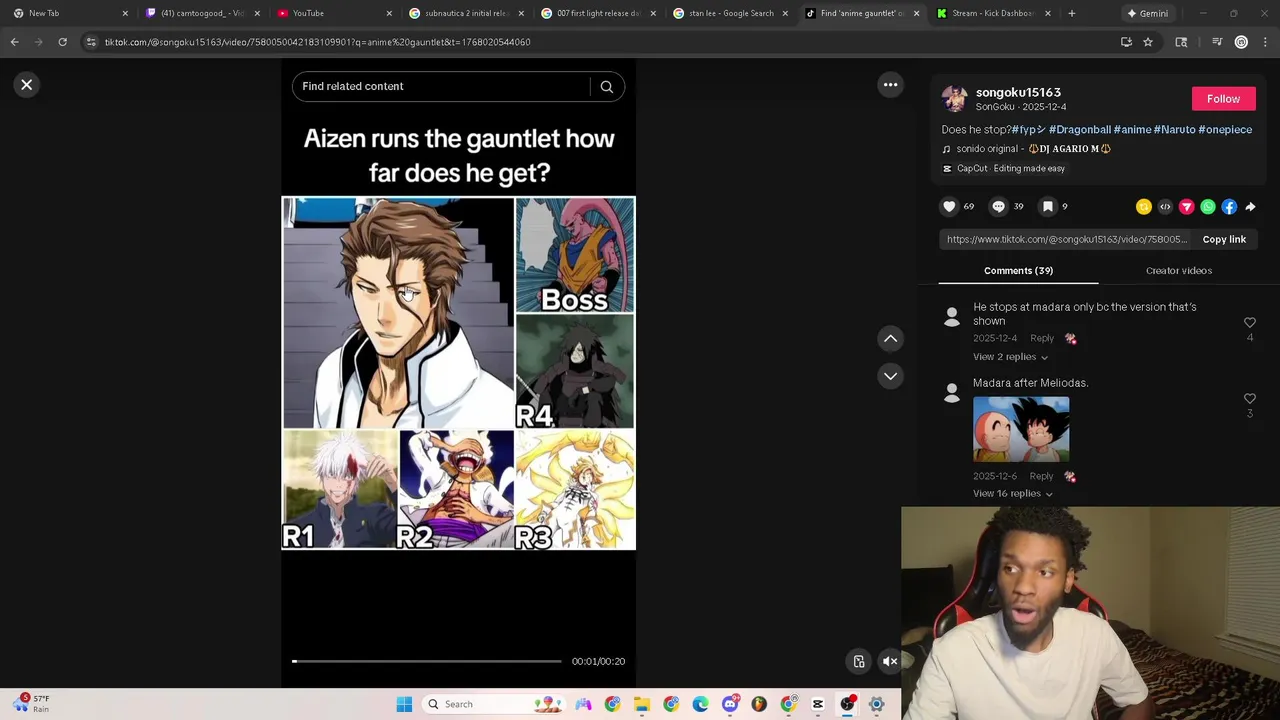Send to friends with the red paper-plane icon
Image resolution: width=1280 pixels, height=720 pixels.
pos(1186,207)
